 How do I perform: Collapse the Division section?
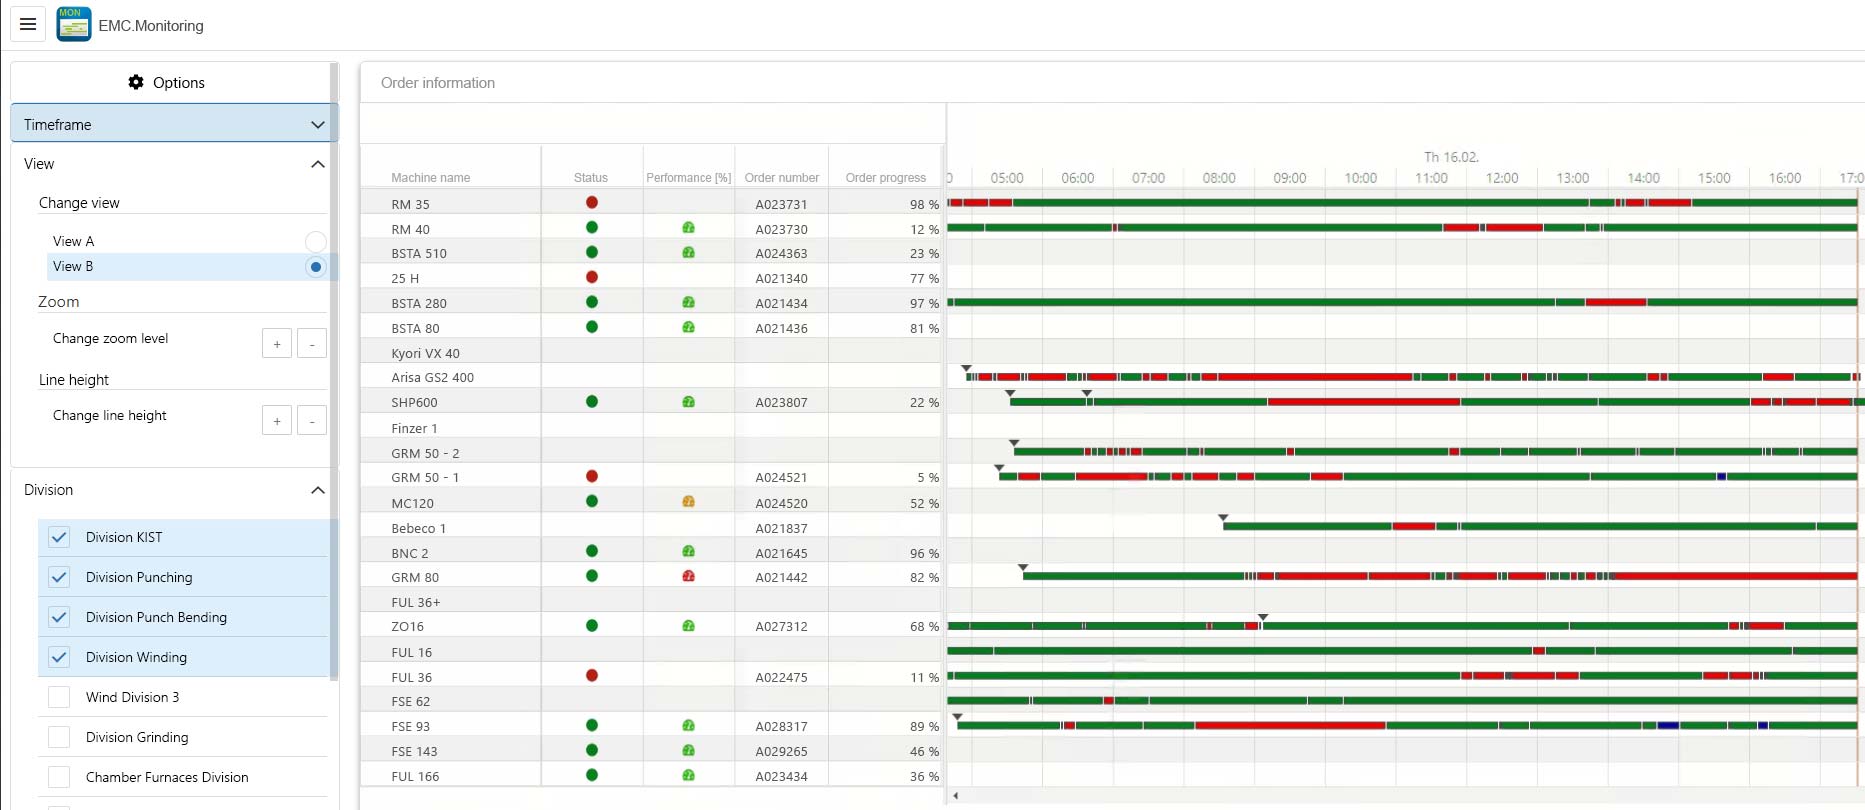(317, 490)
